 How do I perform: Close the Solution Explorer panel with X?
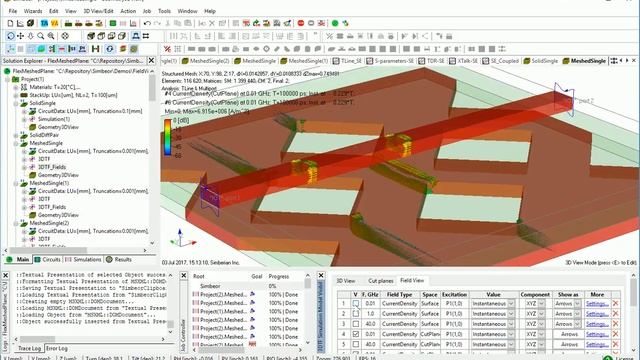[x=151, y=60]
